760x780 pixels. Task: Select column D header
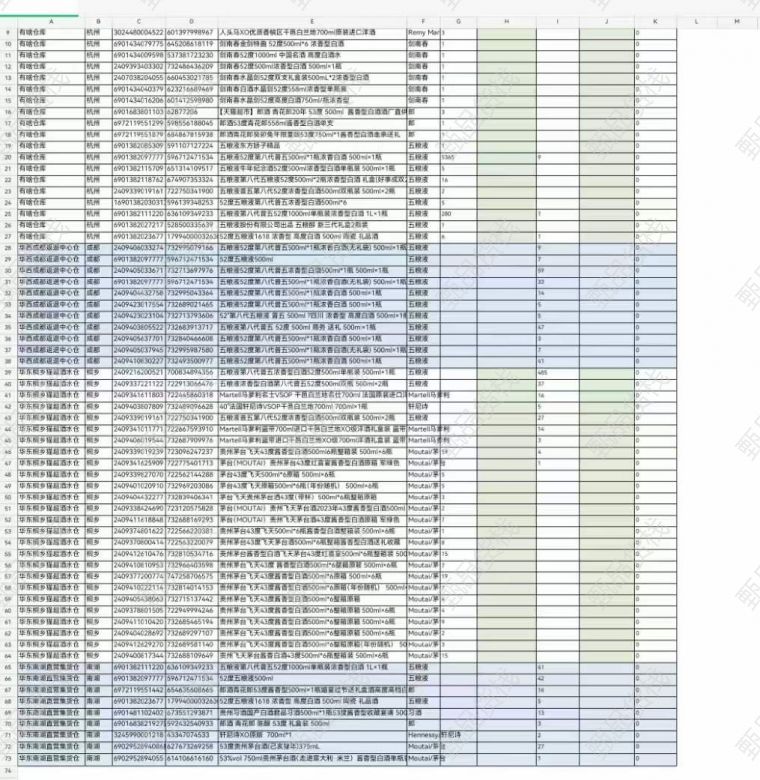191,21
